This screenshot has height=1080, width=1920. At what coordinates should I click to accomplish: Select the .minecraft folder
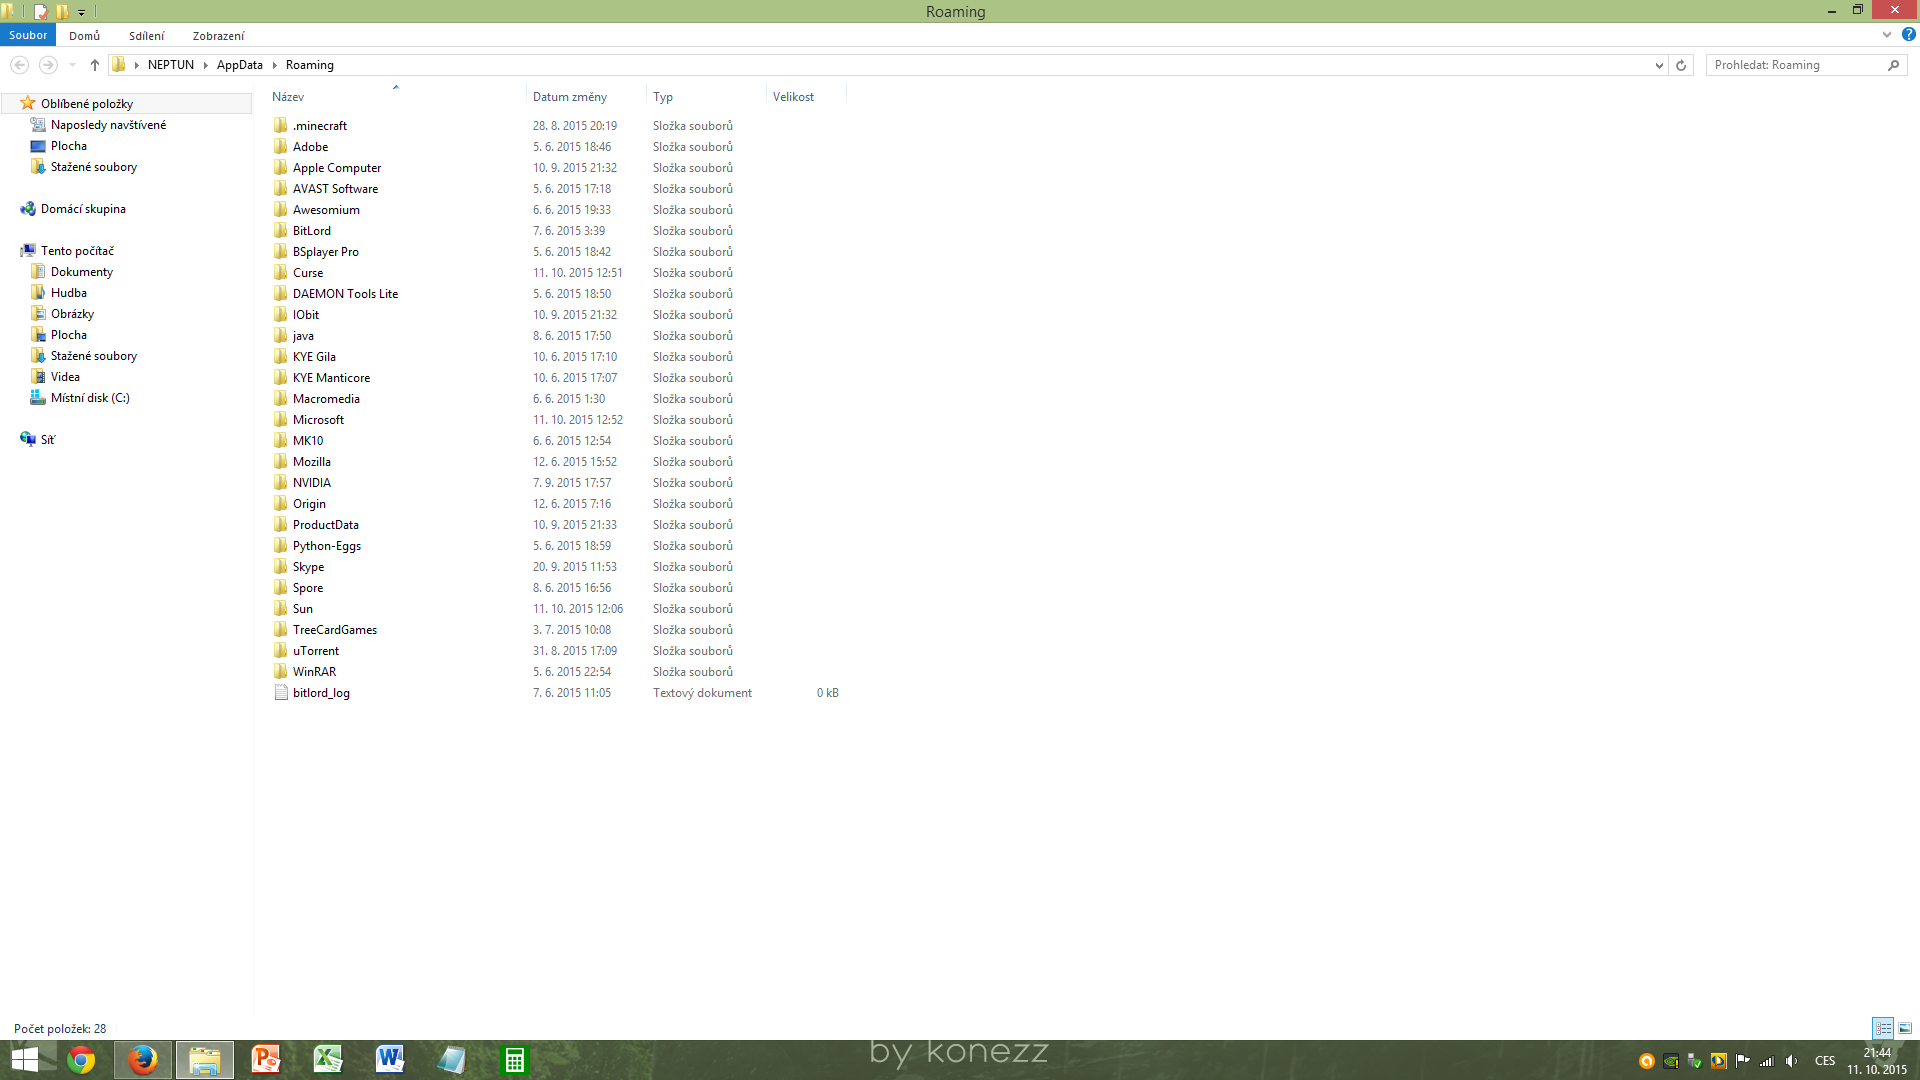pos(320,126)
